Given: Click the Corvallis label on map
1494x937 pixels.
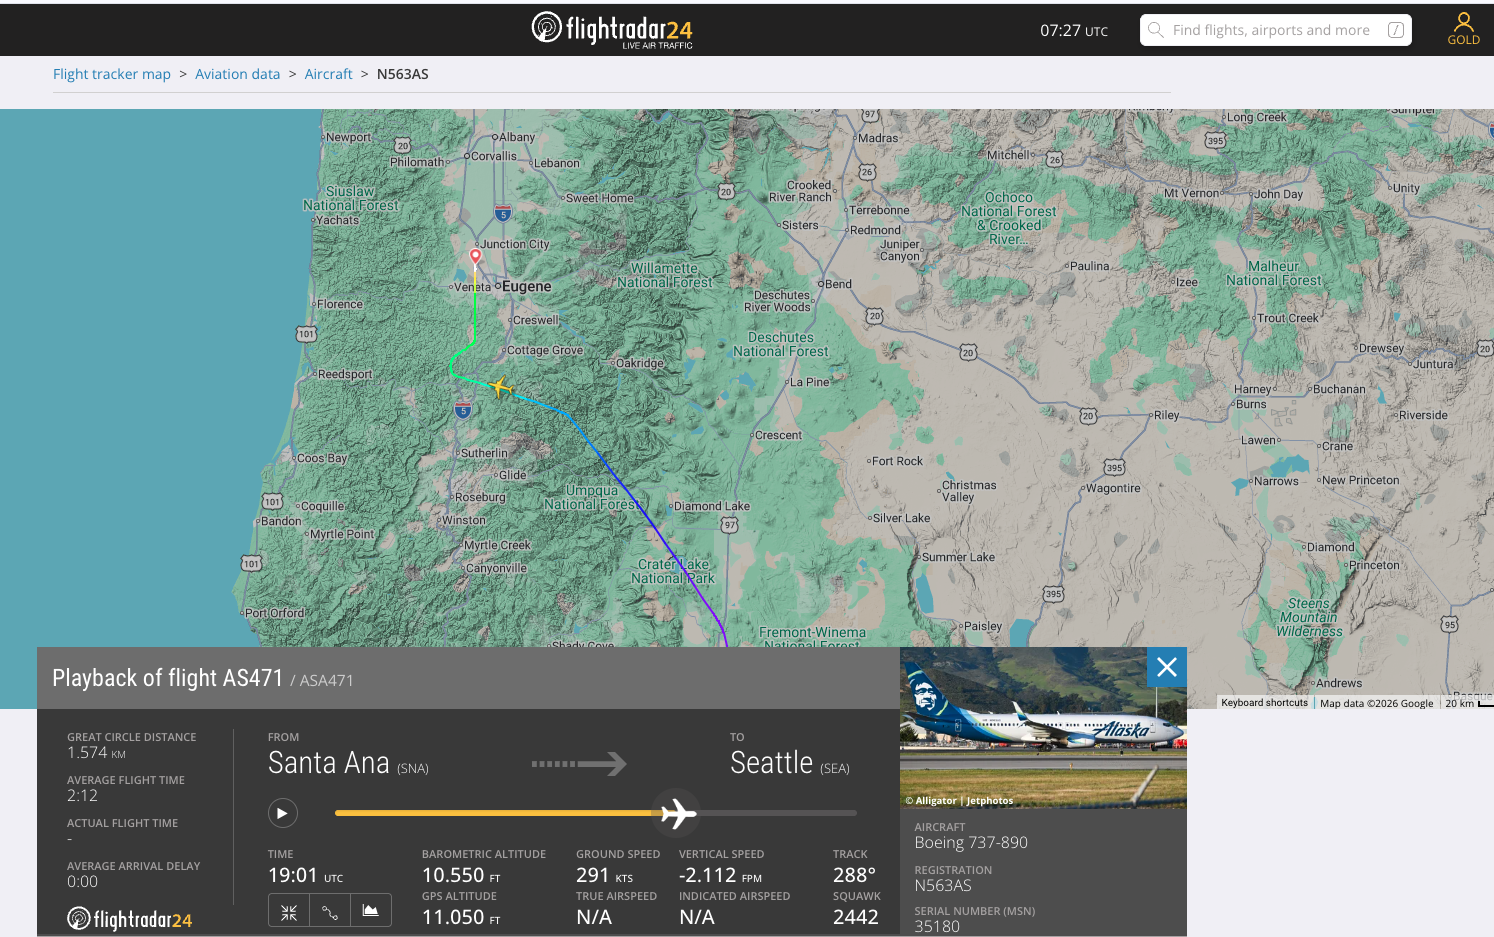Looking at the screenshot, I should coord(494,156).
